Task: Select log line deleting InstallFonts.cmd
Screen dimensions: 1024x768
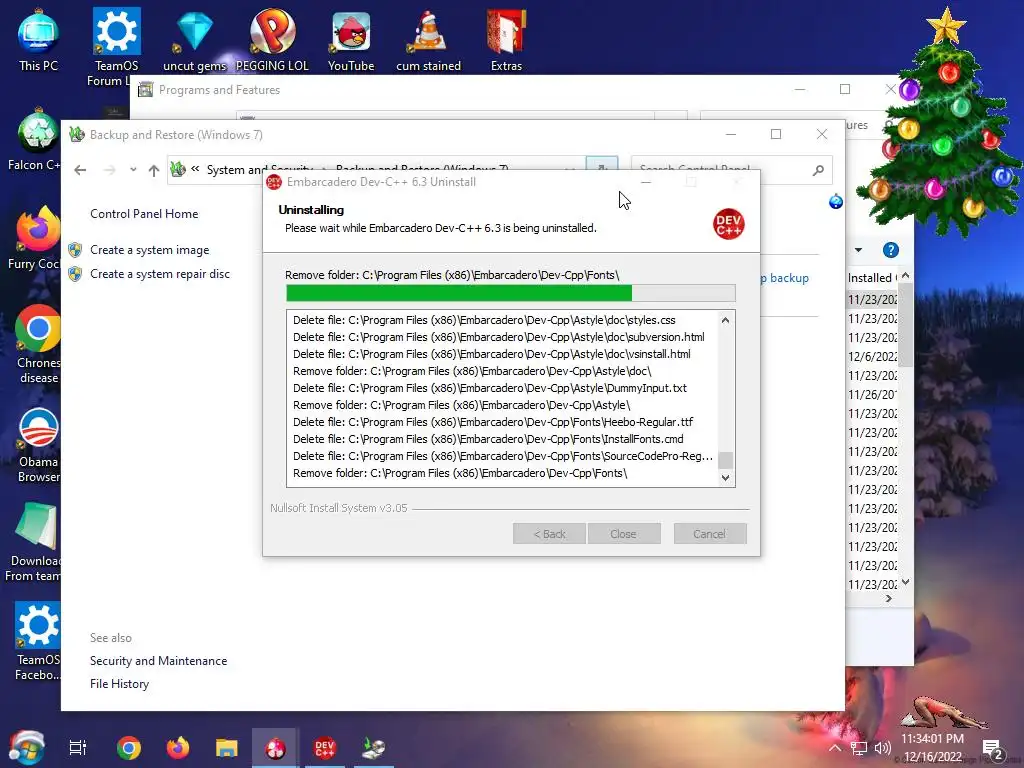Action: click(x=488, y=439)
